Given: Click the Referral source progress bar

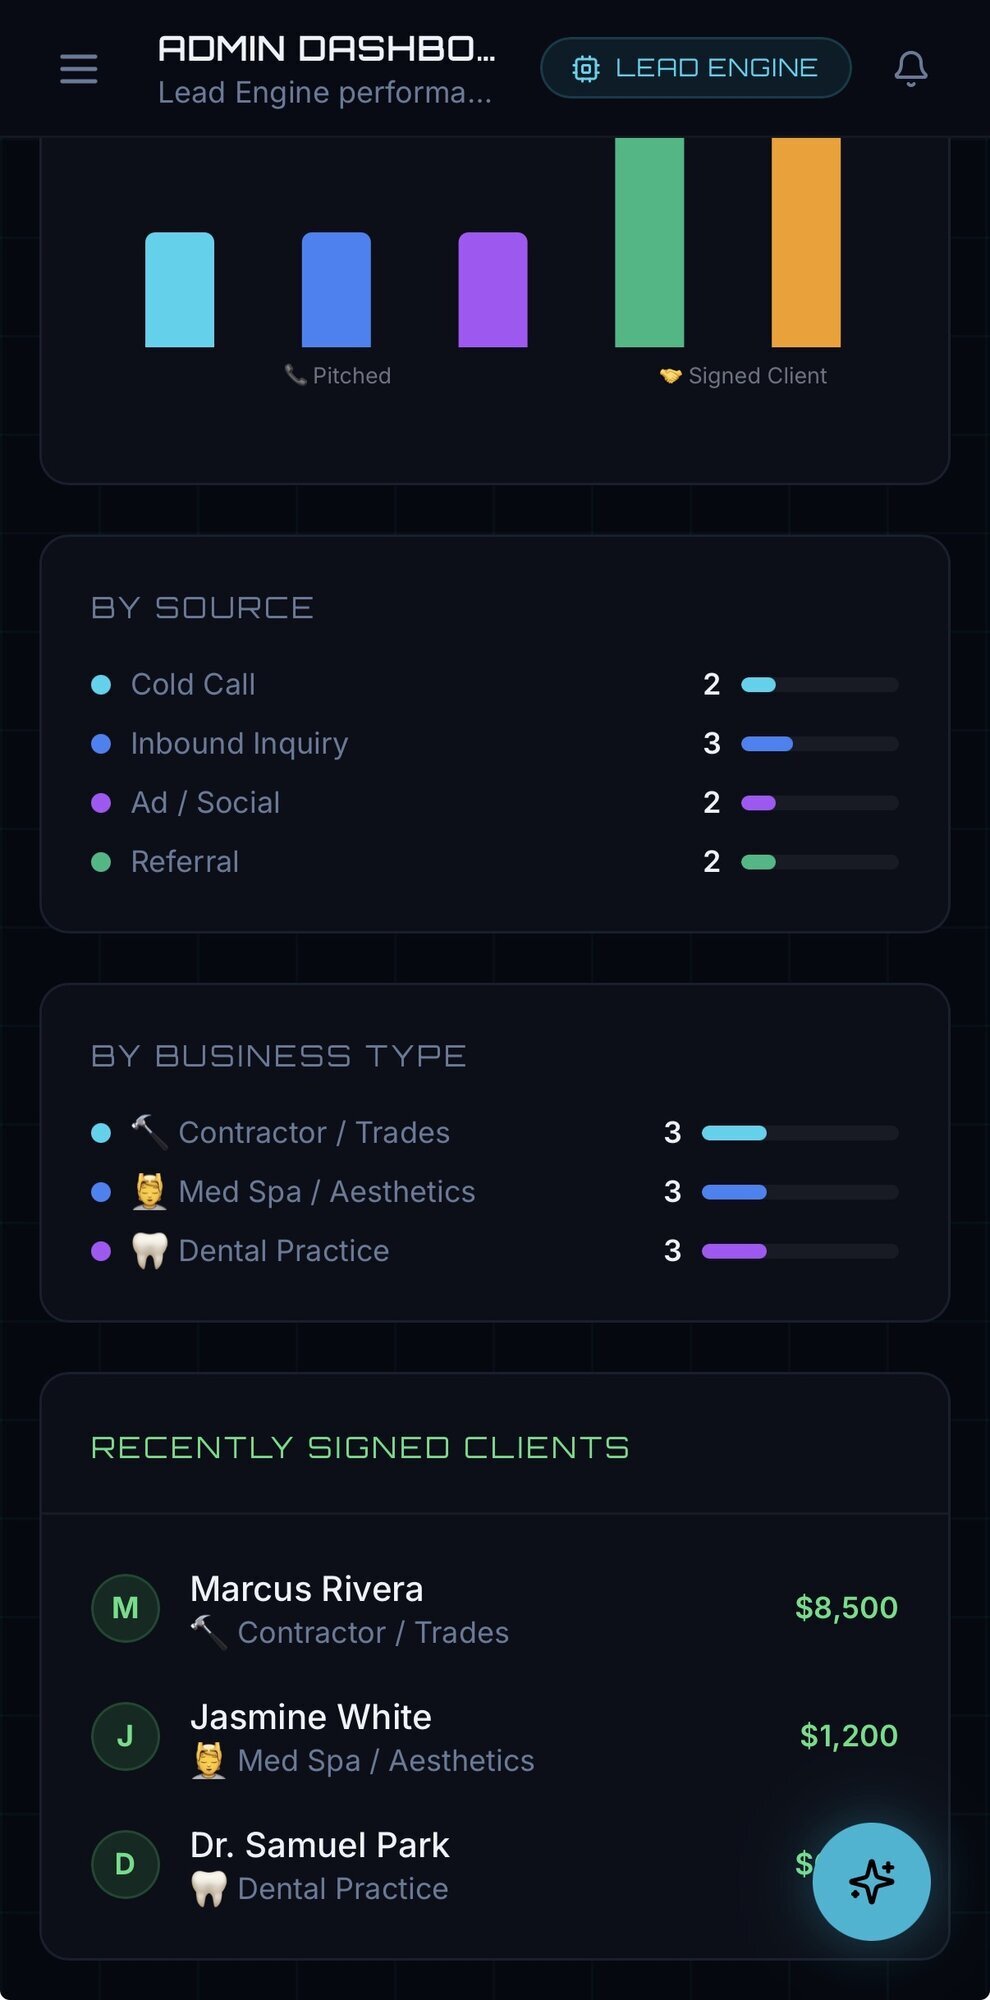Looking at the screenshot, I should point(819,862).
